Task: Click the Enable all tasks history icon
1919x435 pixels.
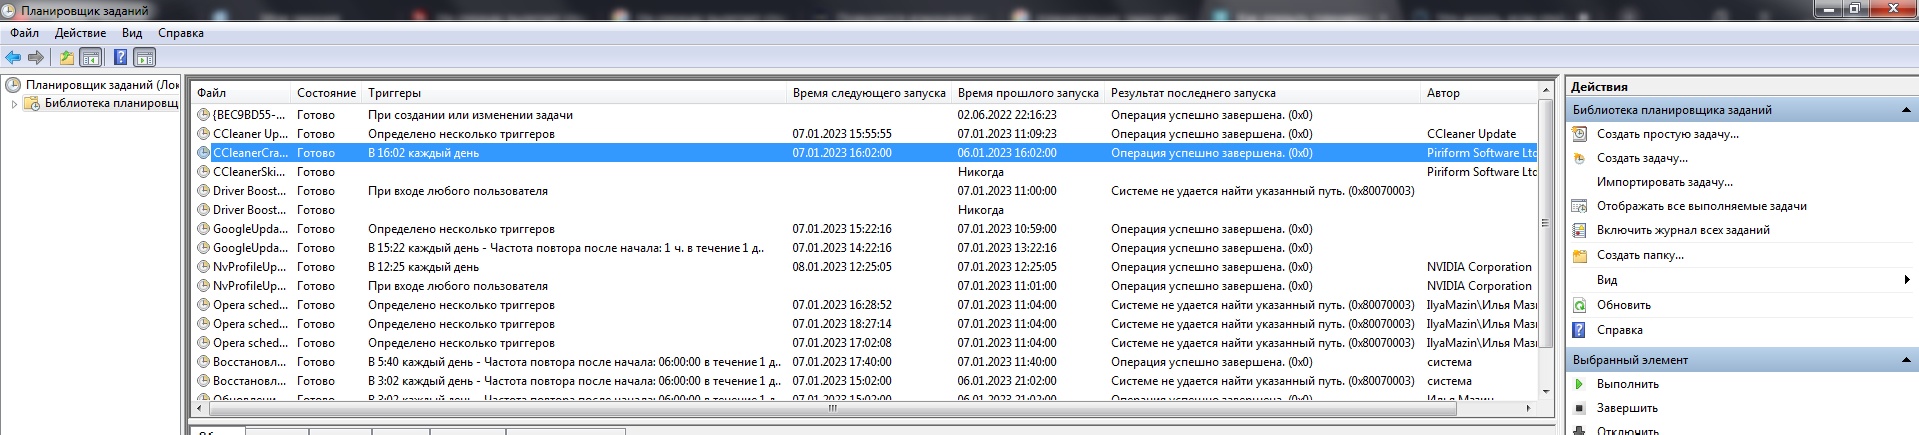Action: coord(1580,230)
